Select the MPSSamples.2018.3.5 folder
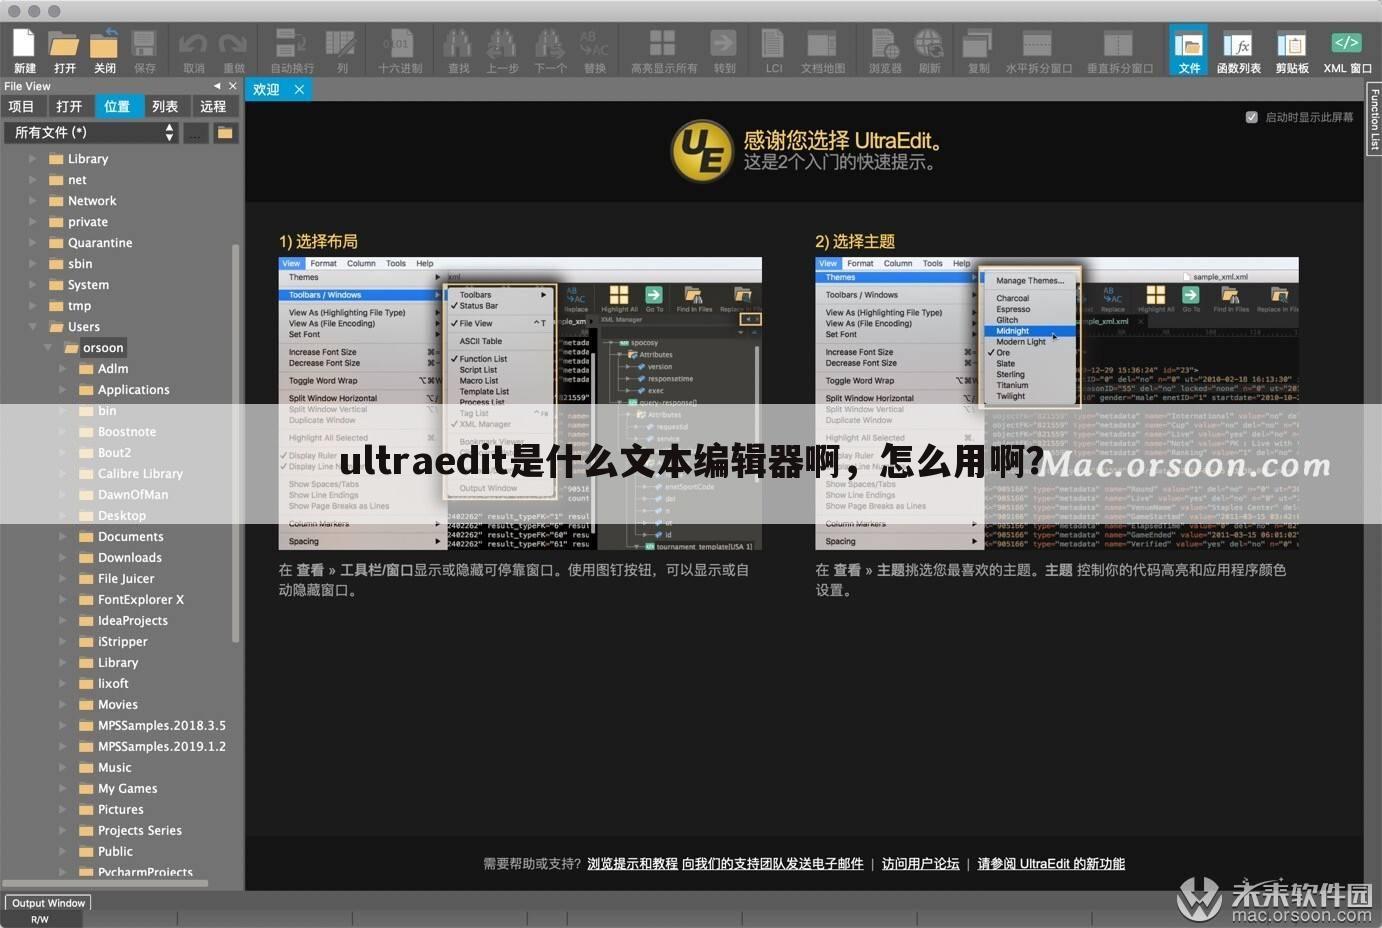 pyautogui.click(x=162, y=726)
